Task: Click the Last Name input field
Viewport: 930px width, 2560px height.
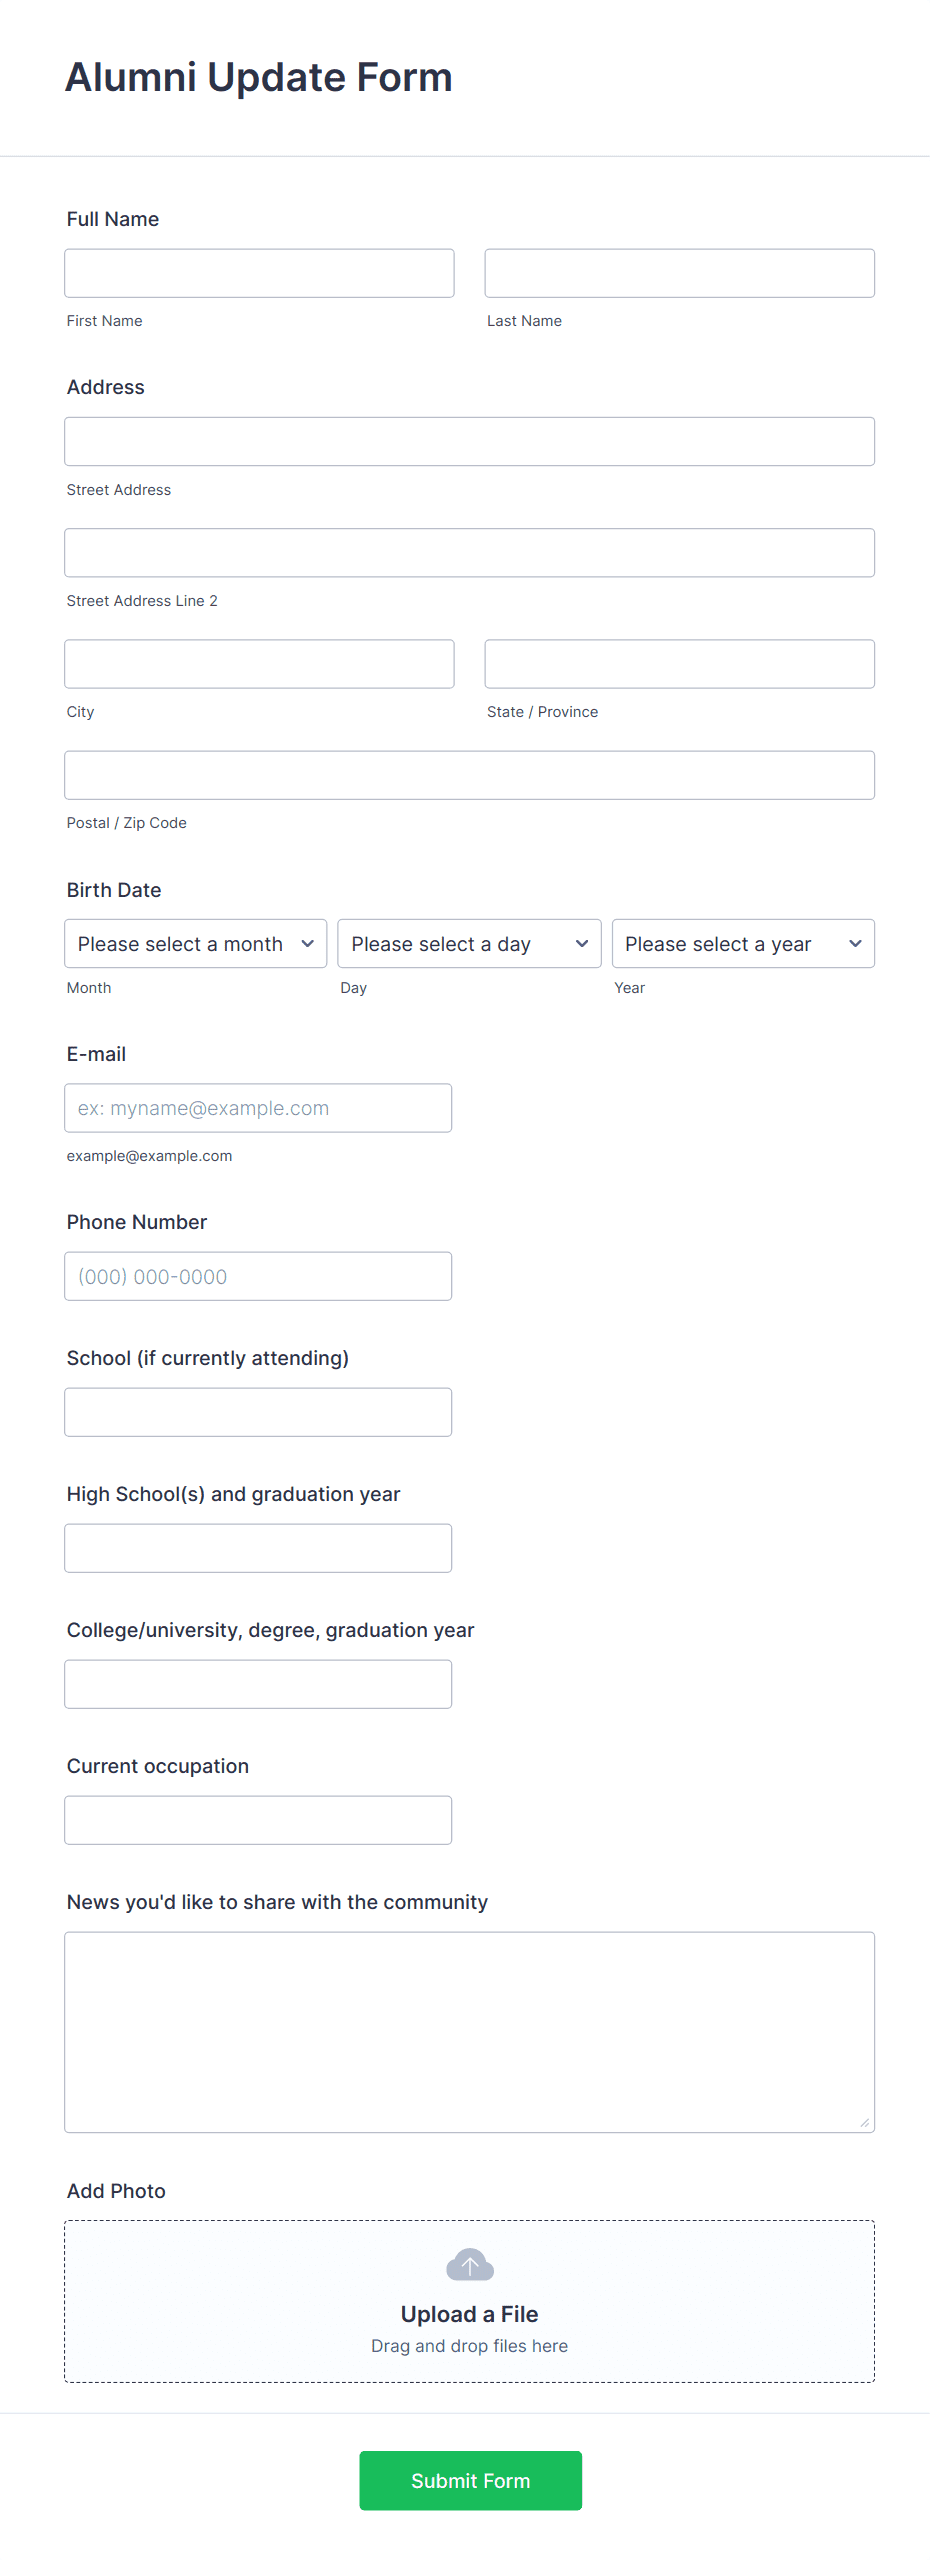Action: pyautogui.click(x=679, y=272)
